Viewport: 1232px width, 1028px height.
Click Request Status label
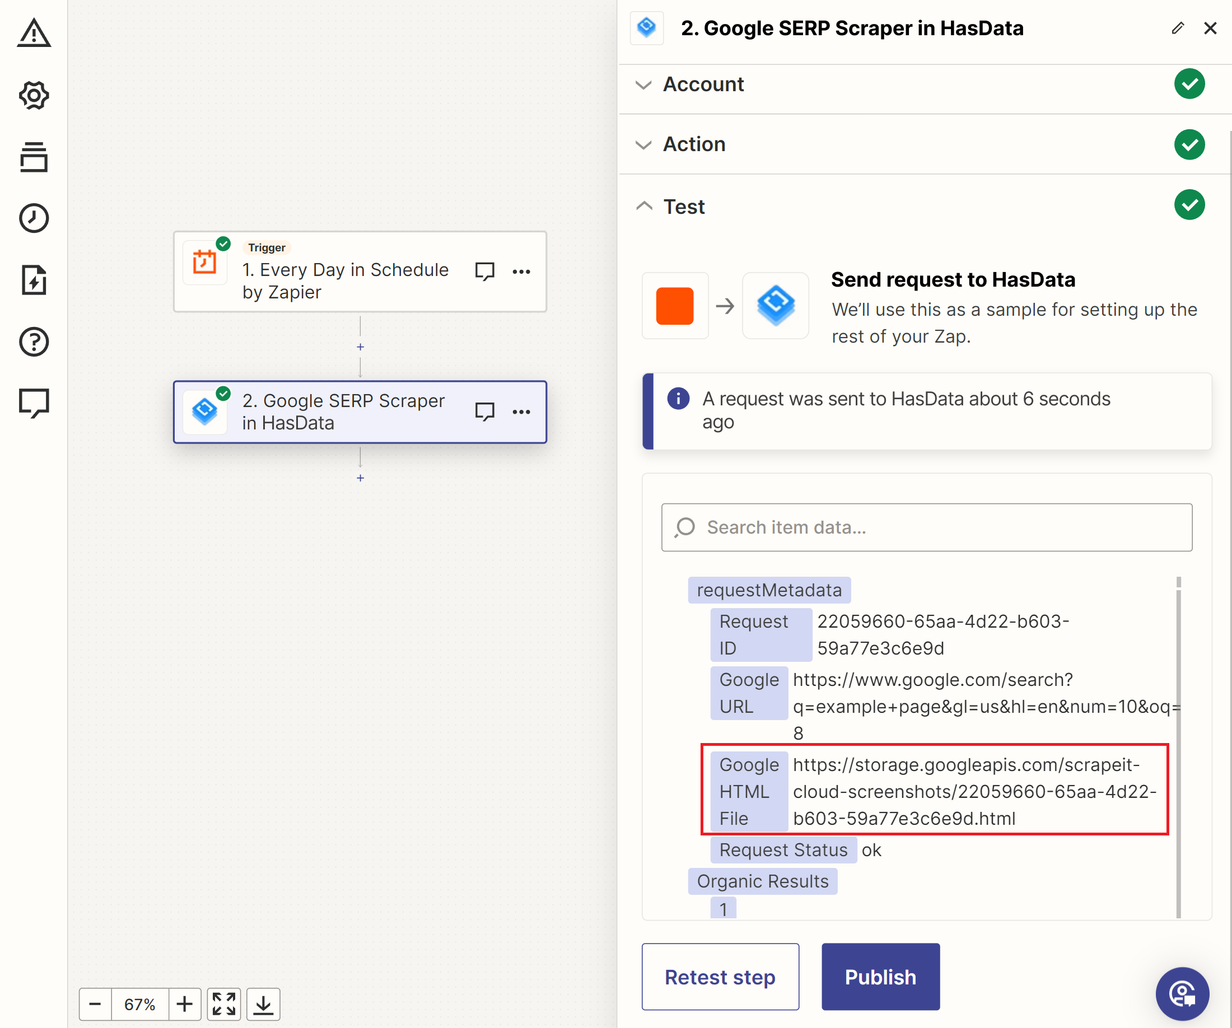[783, 850]
